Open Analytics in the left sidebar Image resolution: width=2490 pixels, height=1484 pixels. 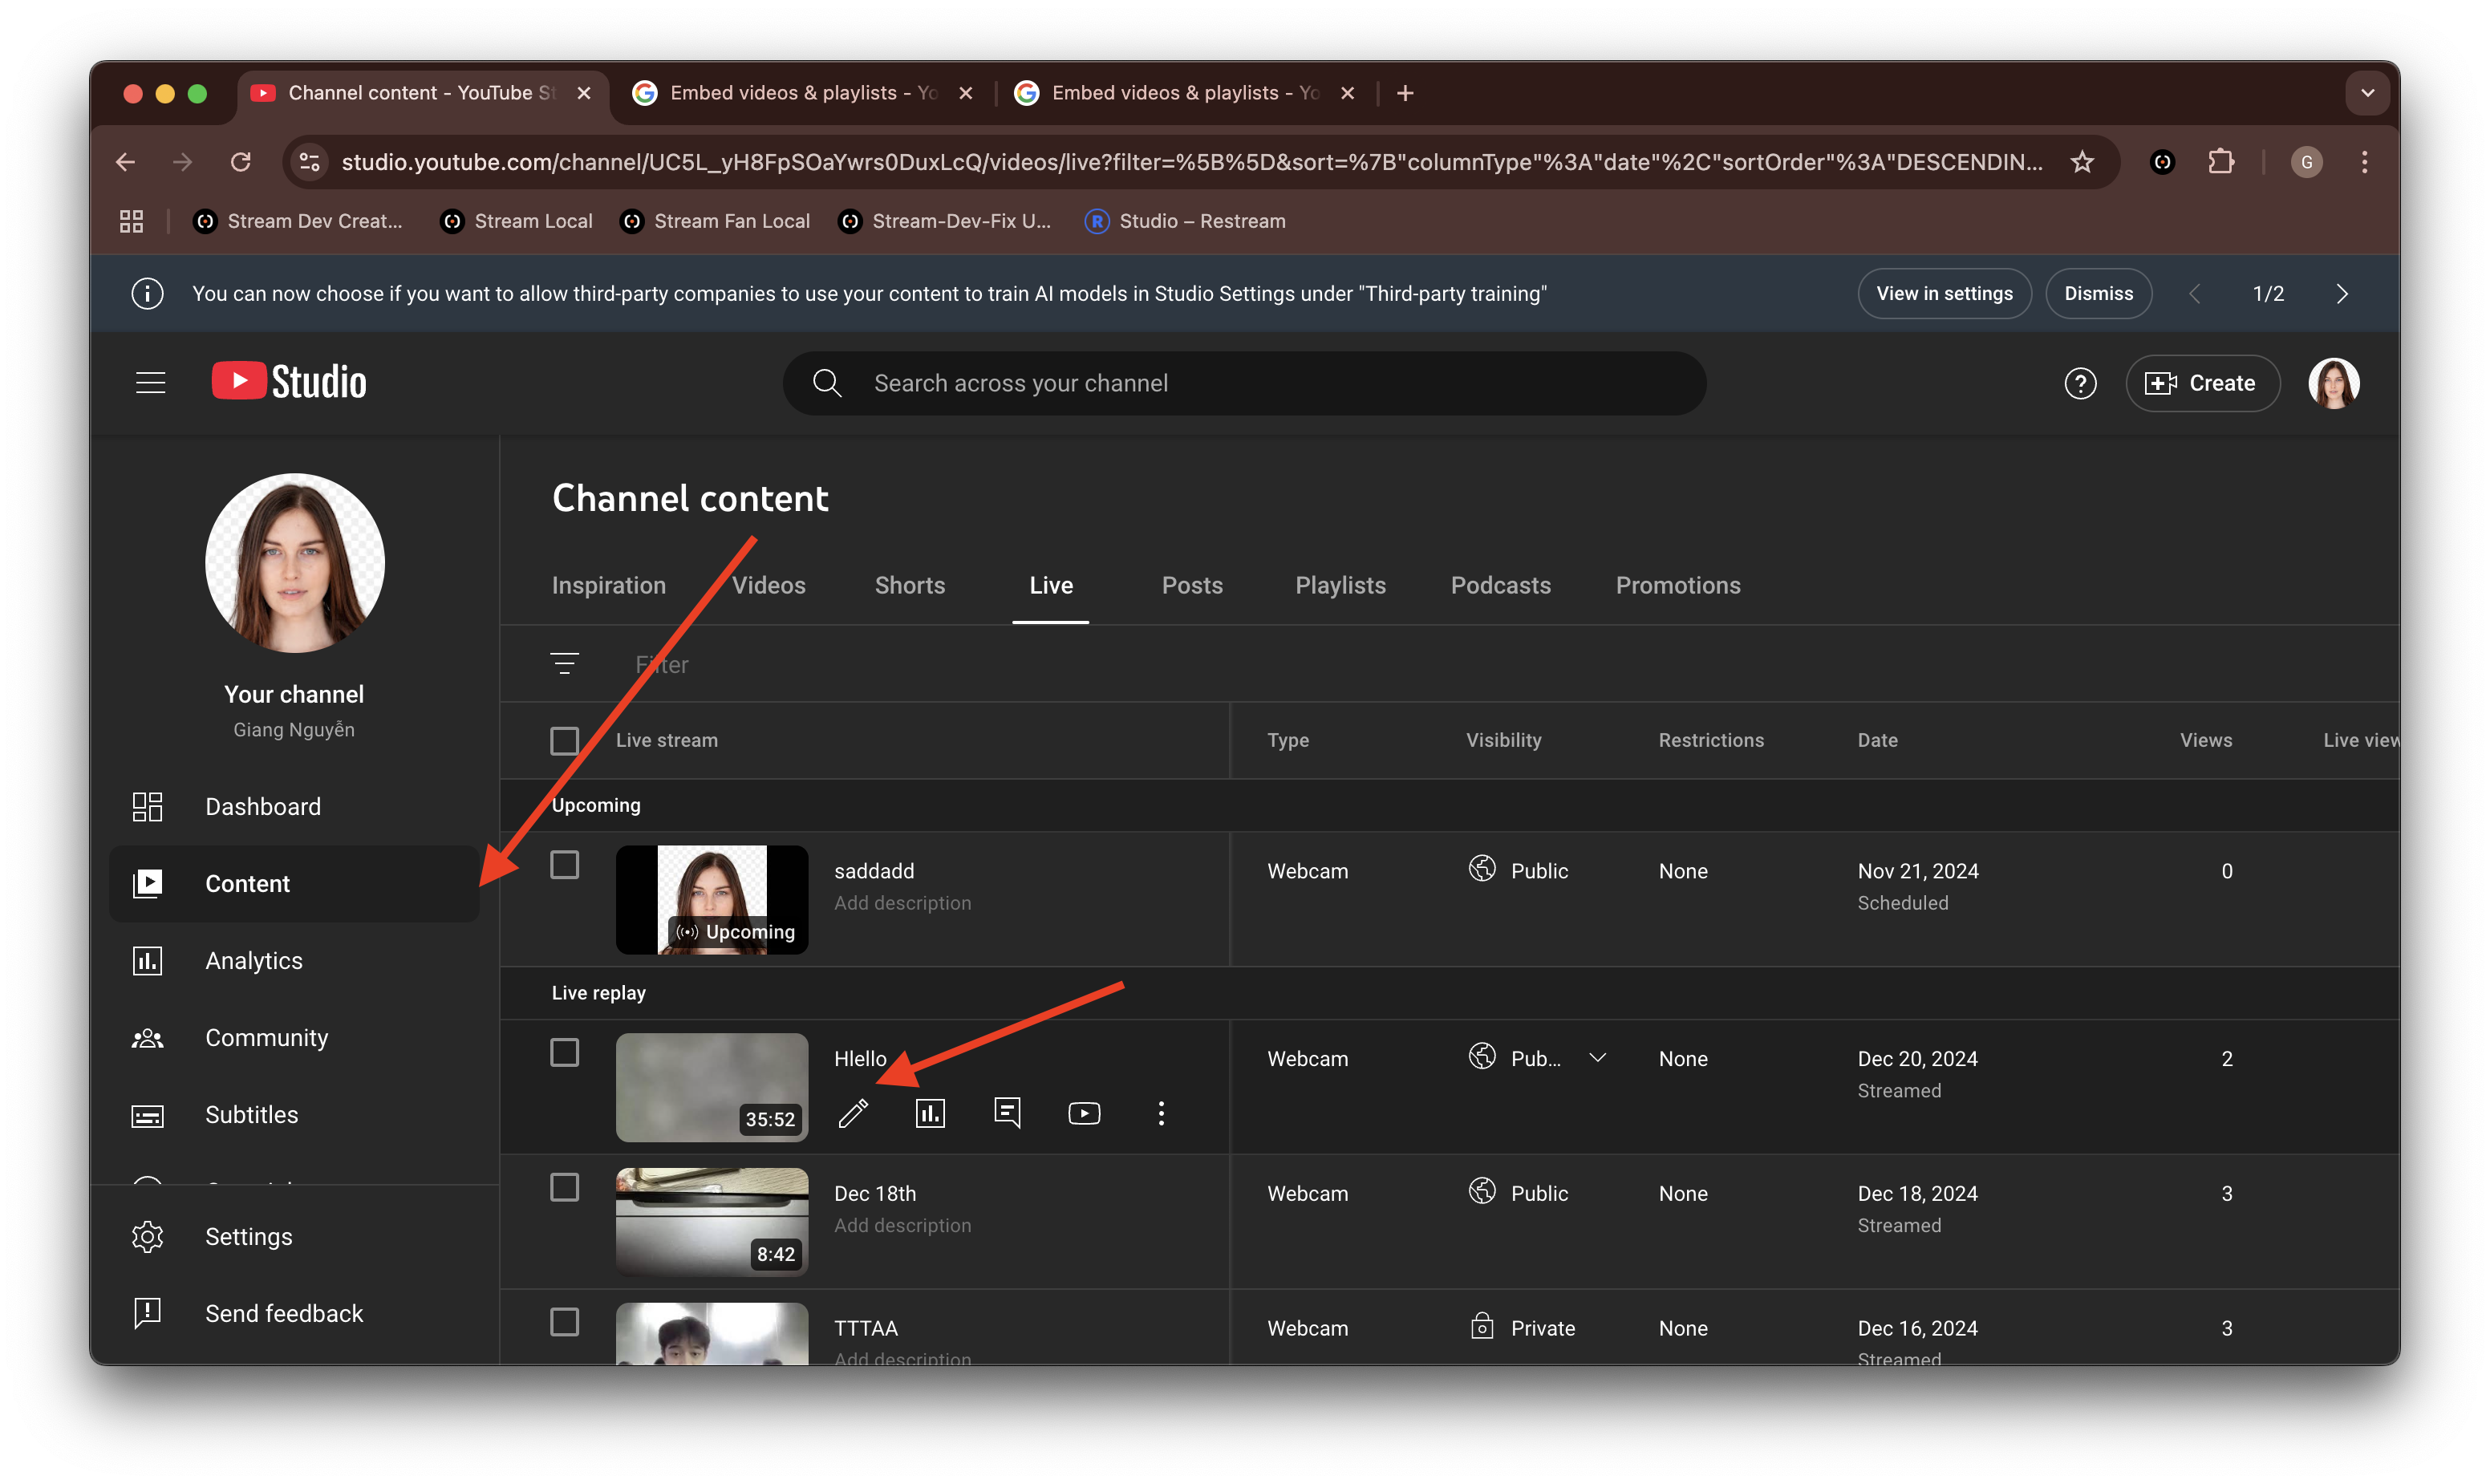pyautogui.click(x=253, y=961)
